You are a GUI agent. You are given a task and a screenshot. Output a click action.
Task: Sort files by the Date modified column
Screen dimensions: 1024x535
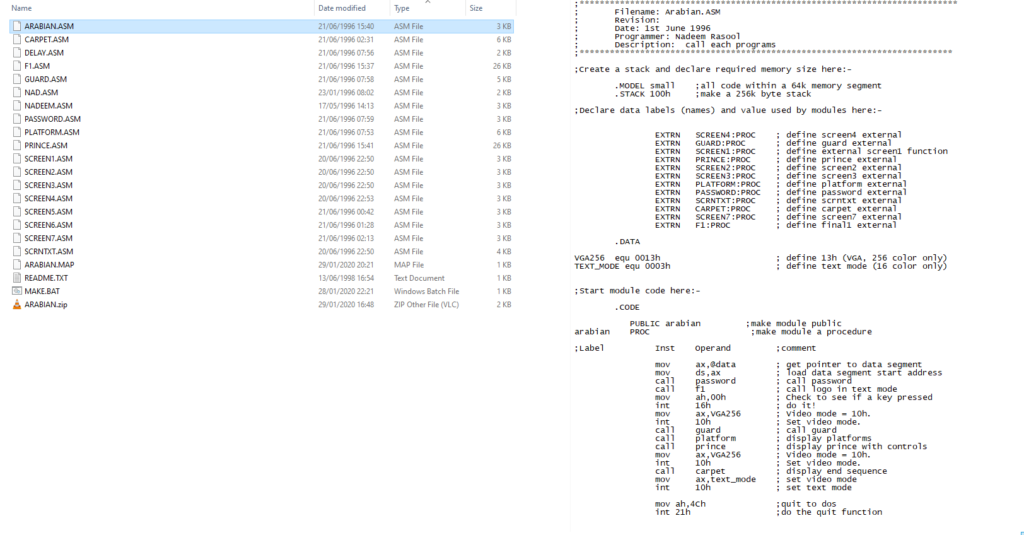342,8
